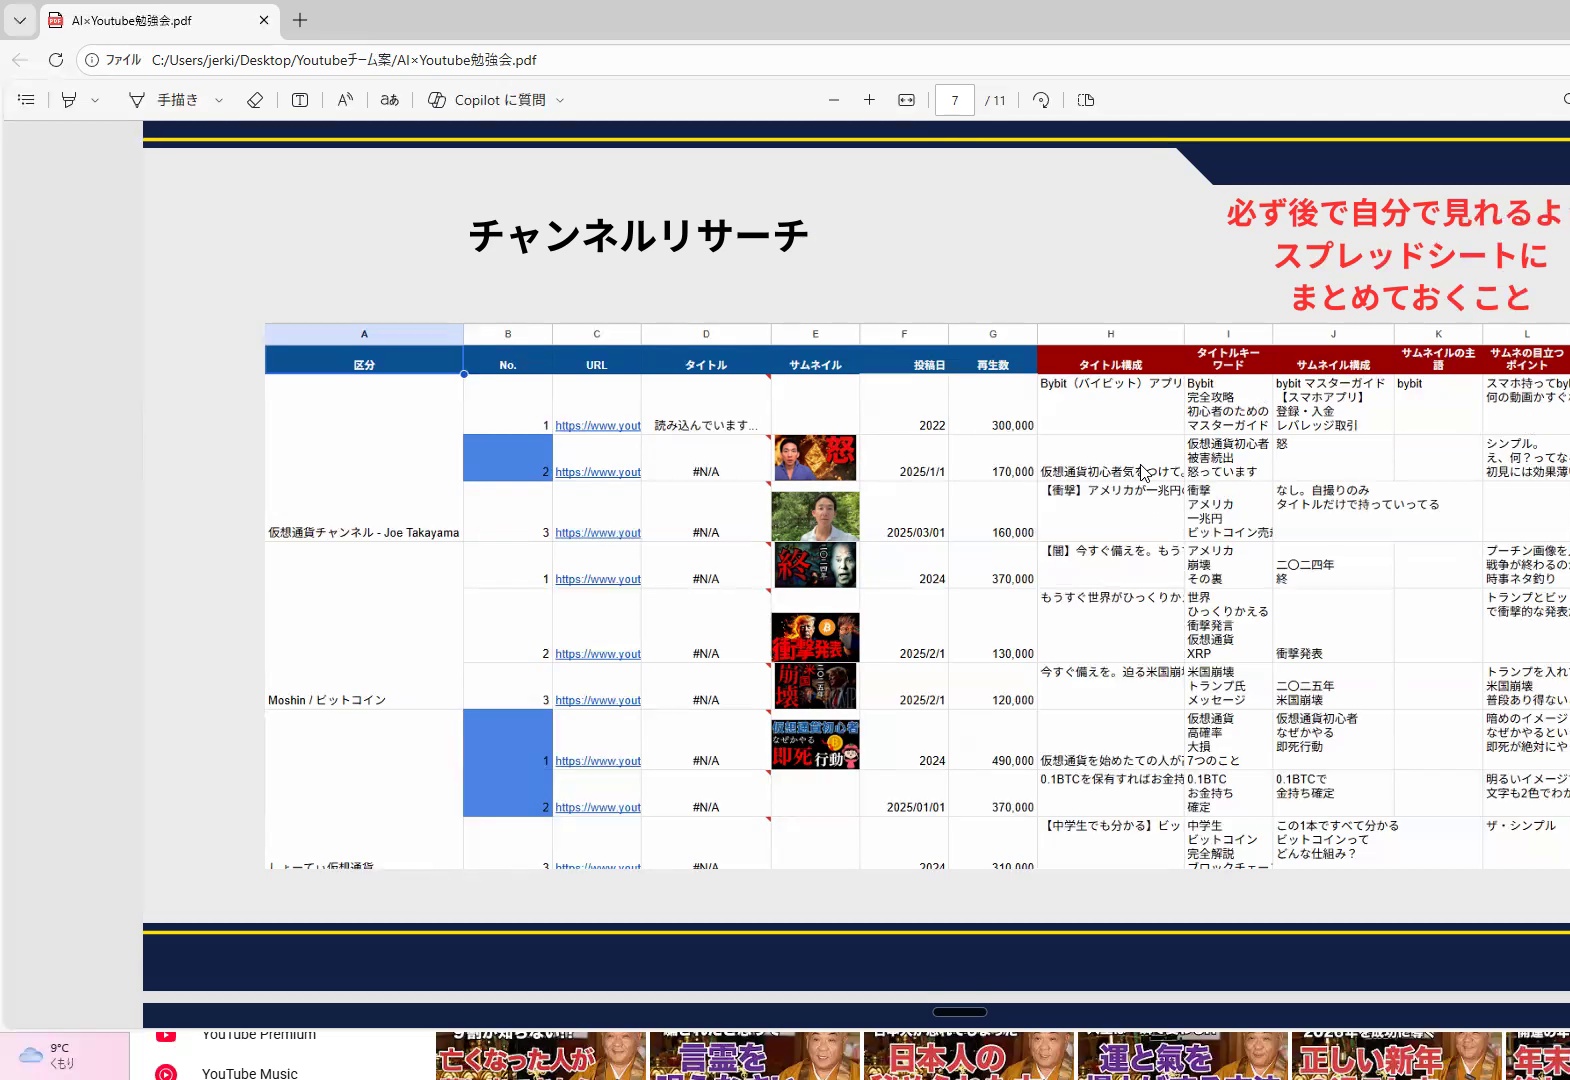Open the page view settings icon

click(x=1086, y=100)
